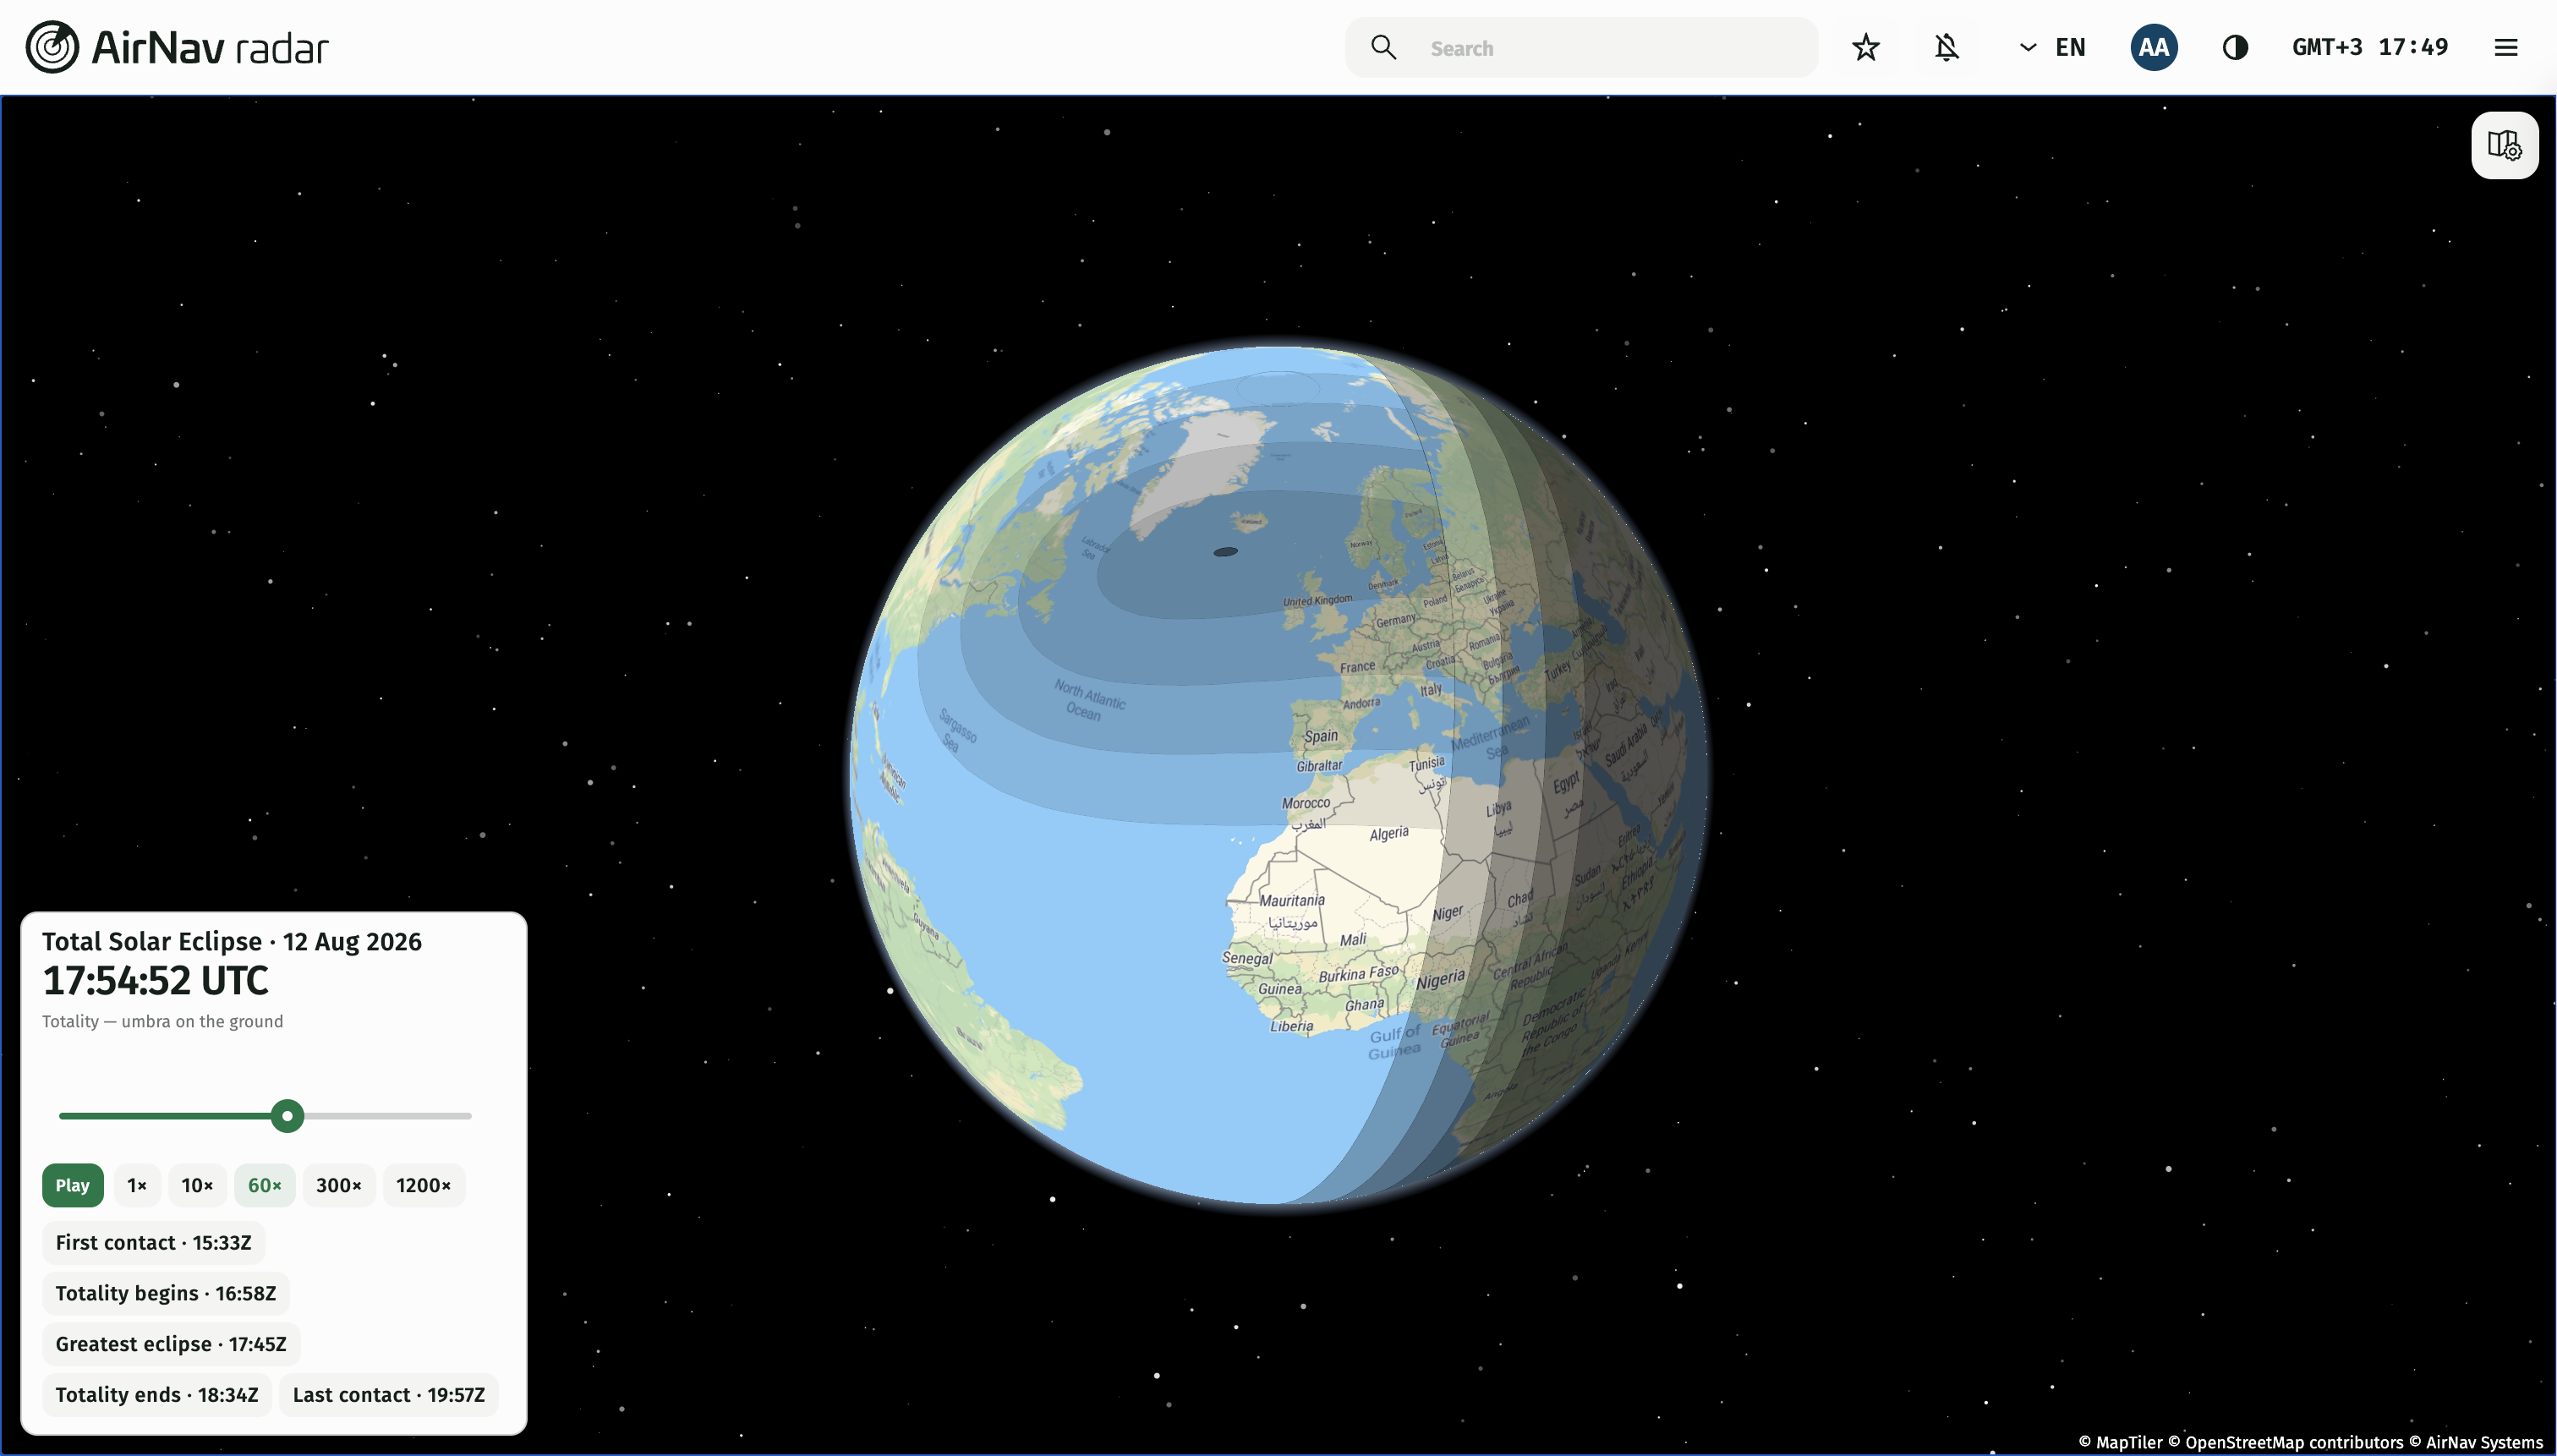
Task: Jump to Greatest eclipse 17:45Z
Action: click(x=171, y=1345)
